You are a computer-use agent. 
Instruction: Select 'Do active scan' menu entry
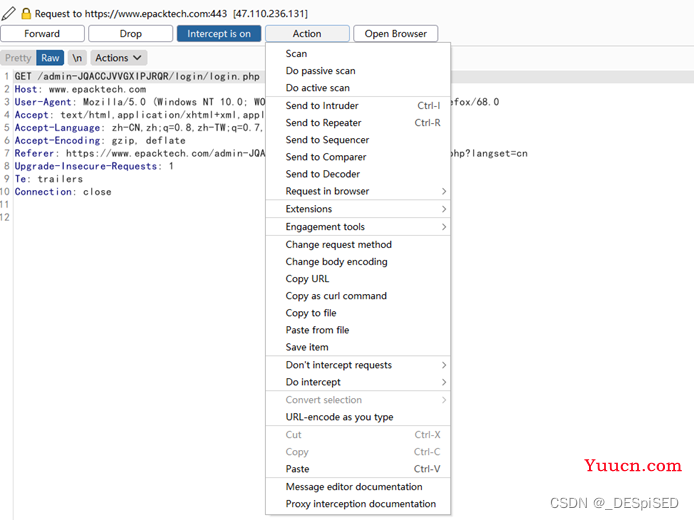[x=358, y=88]
